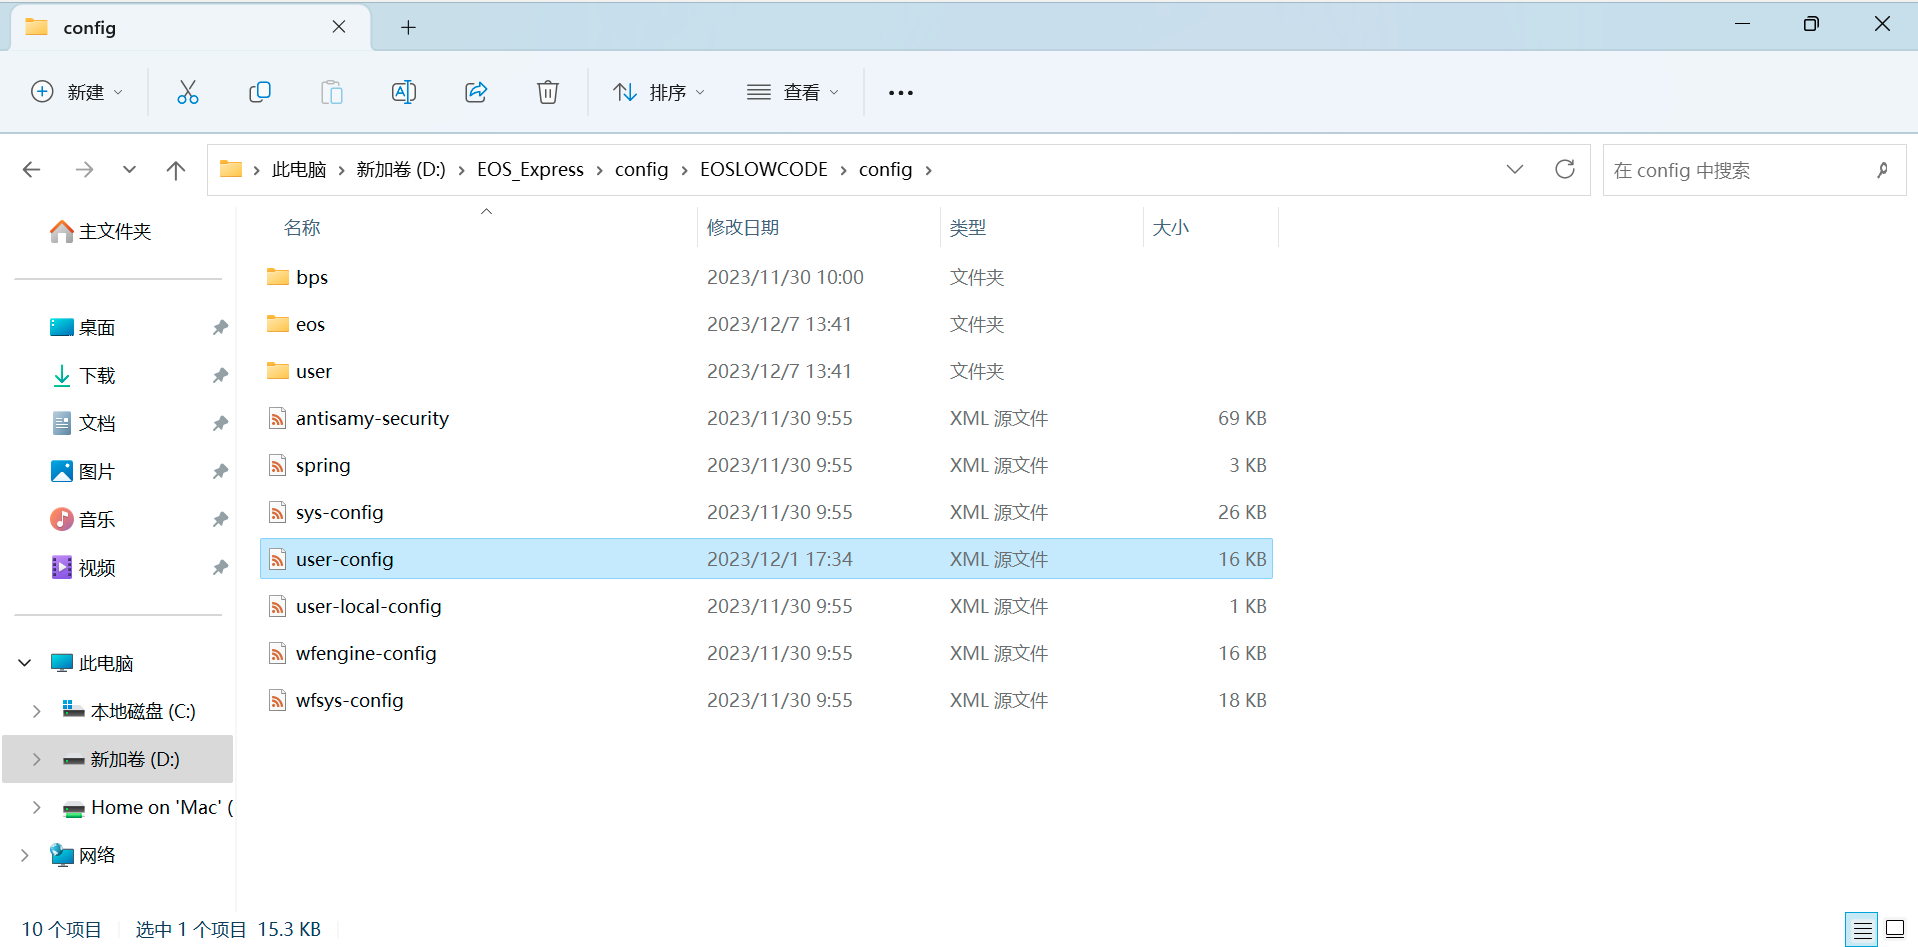Collapse the 此电脑 tree node
Viewport: 1918px width, 947px height.
(x=25, y=663)
